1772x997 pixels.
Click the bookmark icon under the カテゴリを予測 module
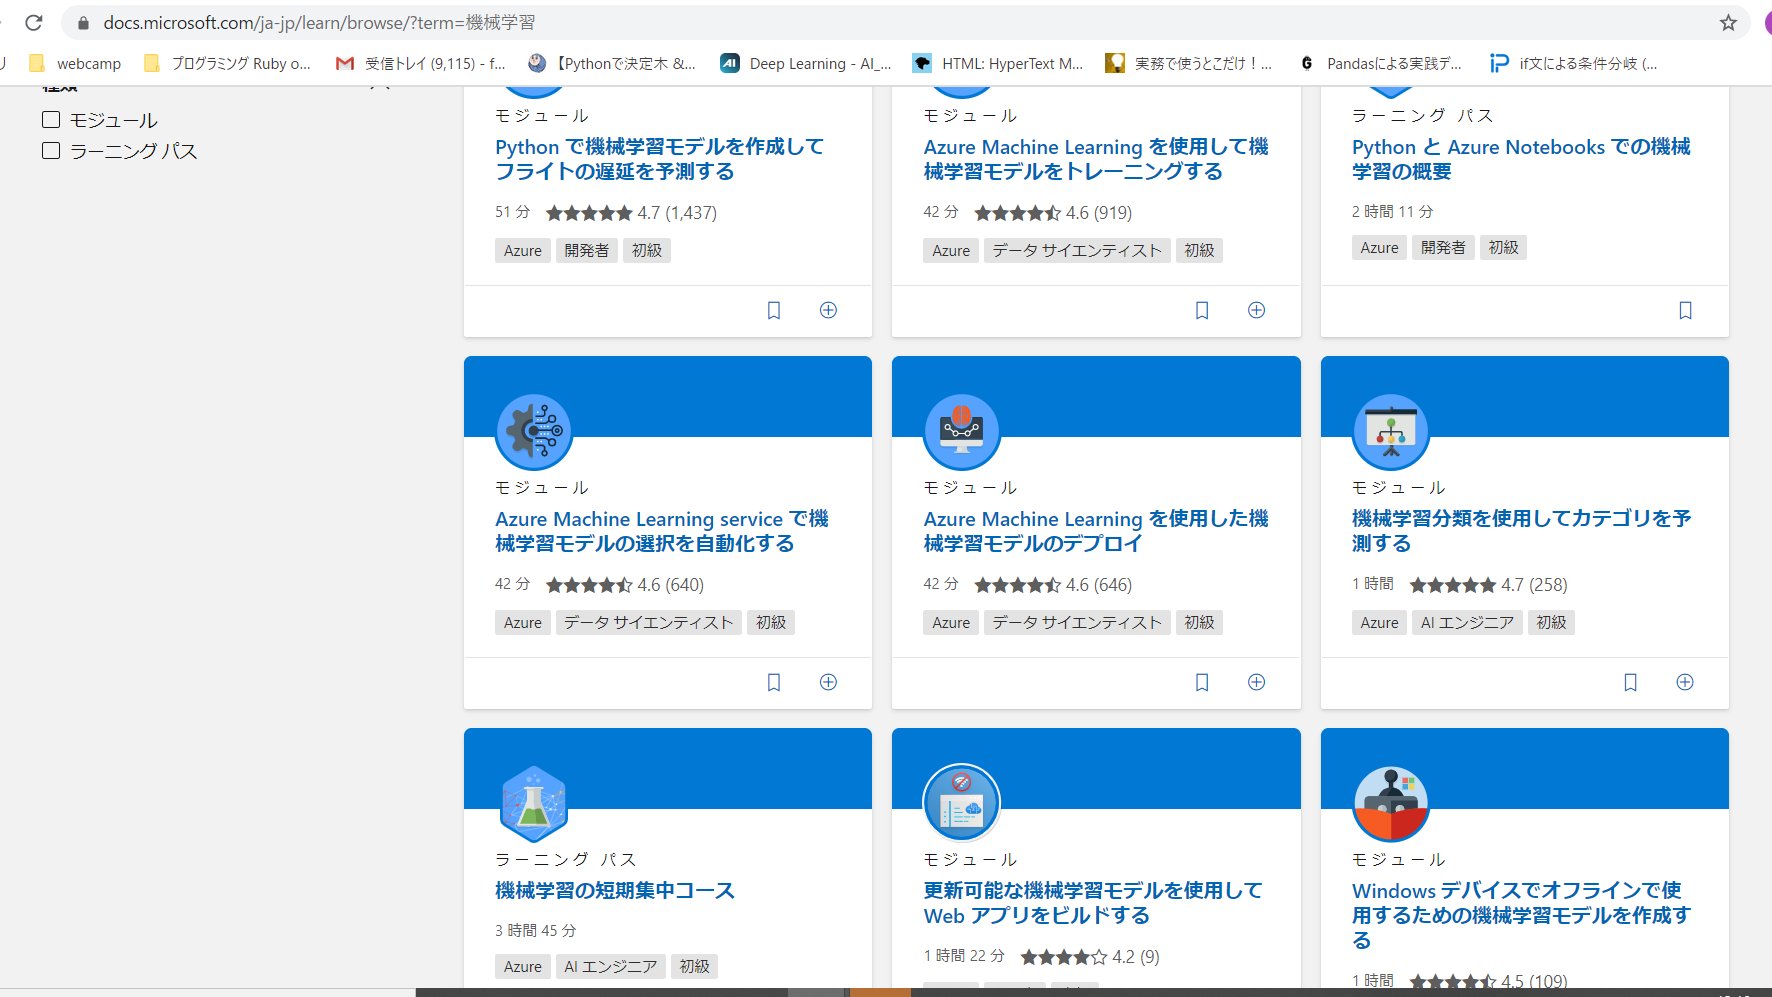pos(1630,682)
